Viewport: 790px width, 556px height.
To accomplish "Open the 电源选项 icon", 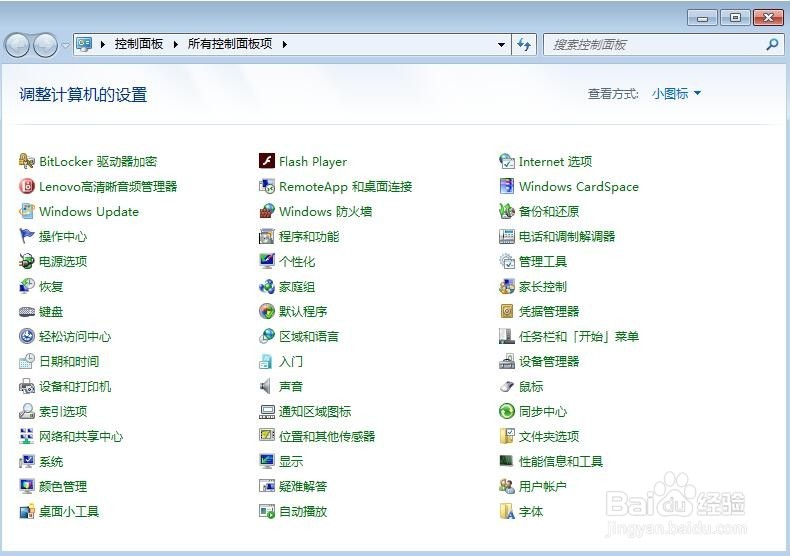I will (x=27, y=261).
